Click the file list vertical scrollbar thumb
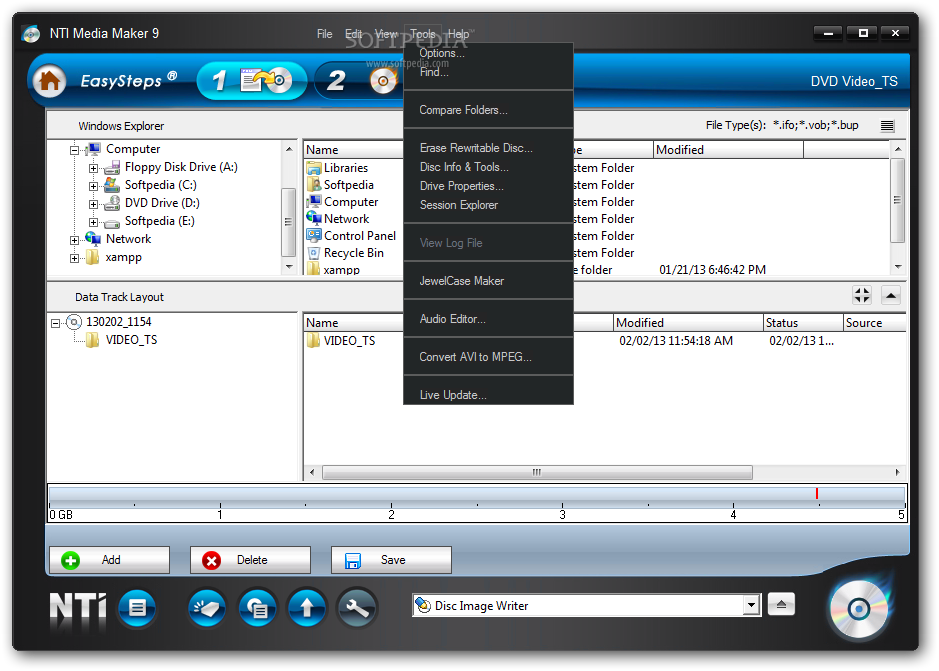Screen dimensions: 939x671 click(897, 200)
